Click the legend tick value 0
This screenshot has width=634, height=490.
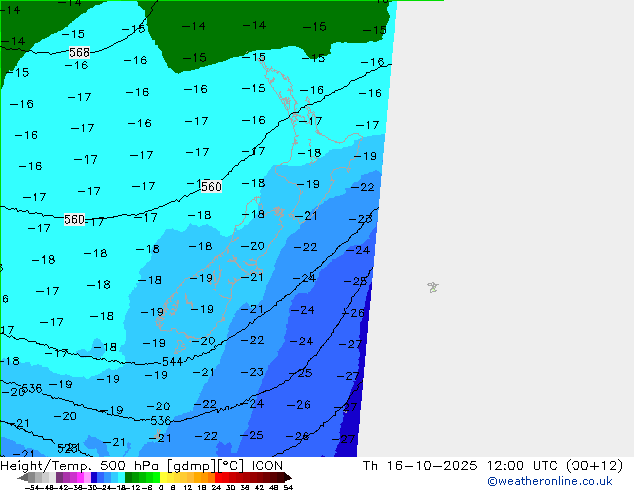click(x=161, y=487)
